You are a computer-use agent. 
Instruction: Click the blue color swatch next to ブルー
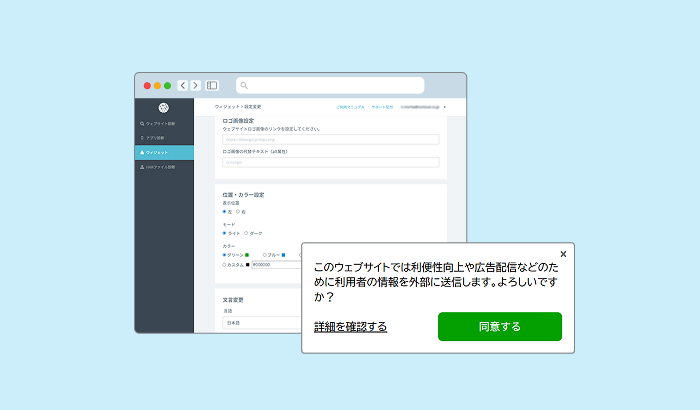point(284,255)
